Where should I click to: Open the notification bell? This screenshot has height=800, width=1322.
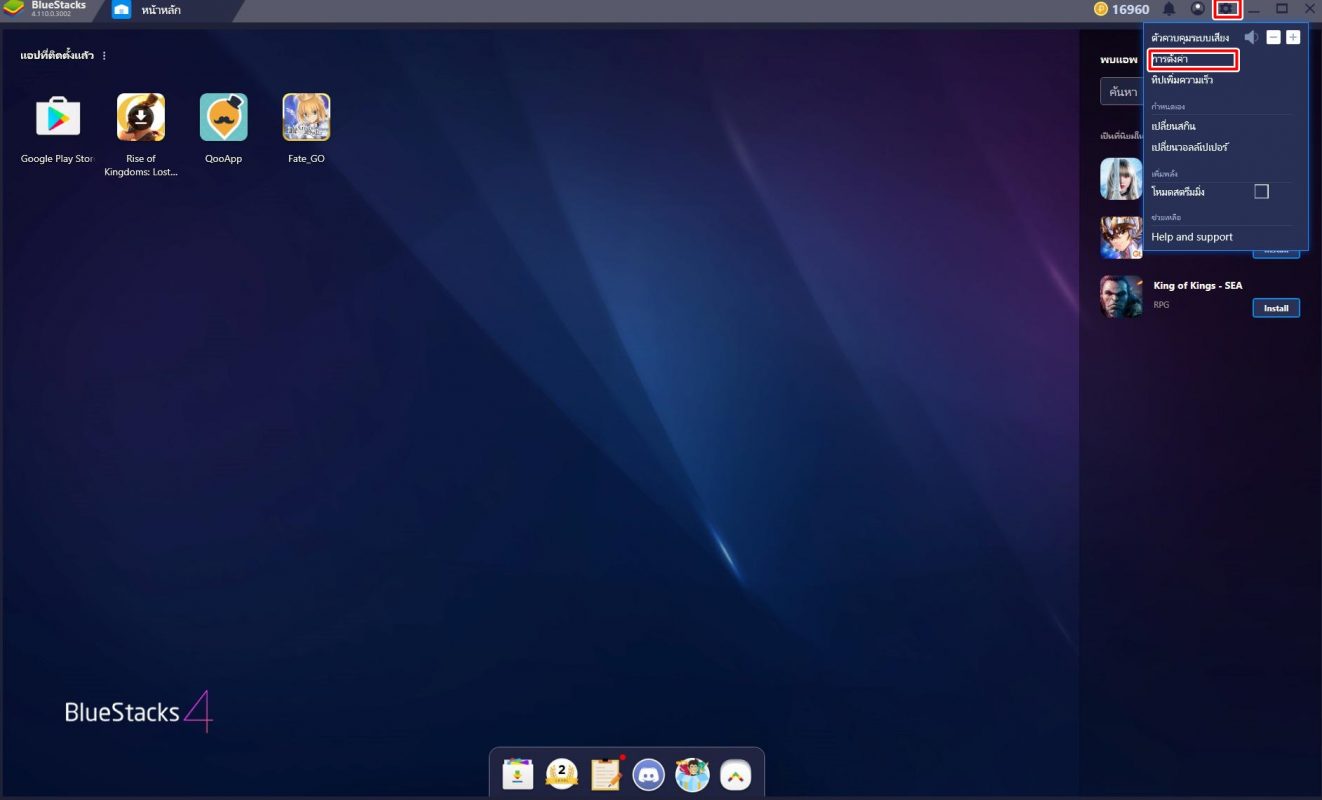[1169, 9]
